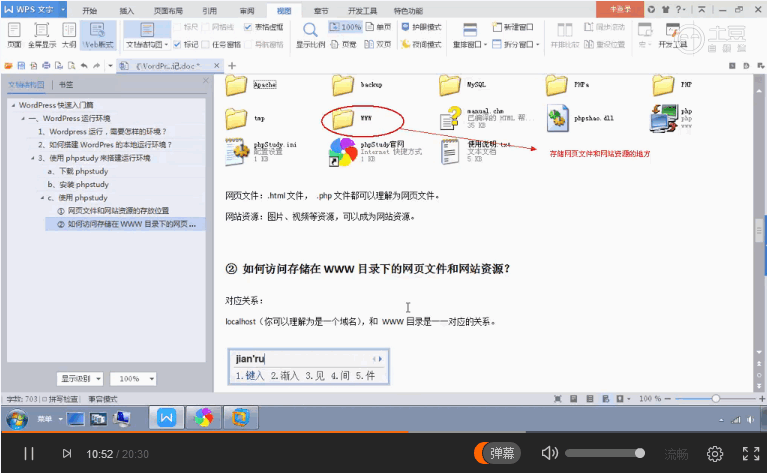This screenshot has height=473, width=767.
Task: Select ① 网页文件和网站资源的存放位置 outline item
Action: coord(113,211)
